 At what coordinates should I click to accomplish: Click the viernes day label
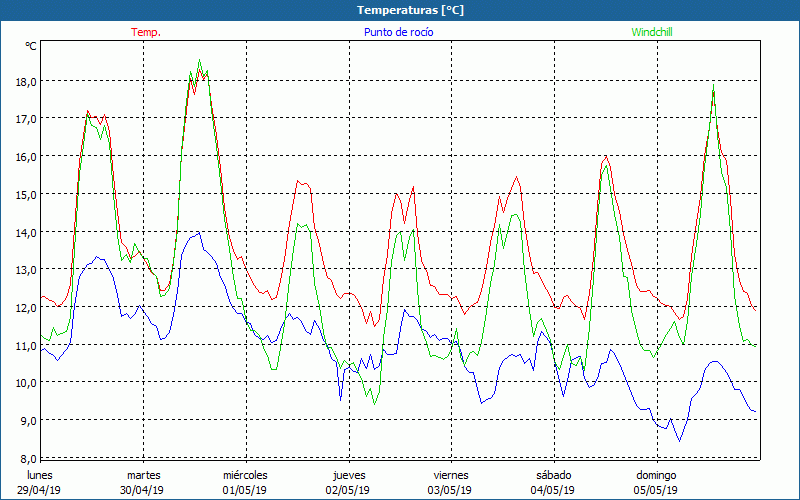click(x=451, y=475)
